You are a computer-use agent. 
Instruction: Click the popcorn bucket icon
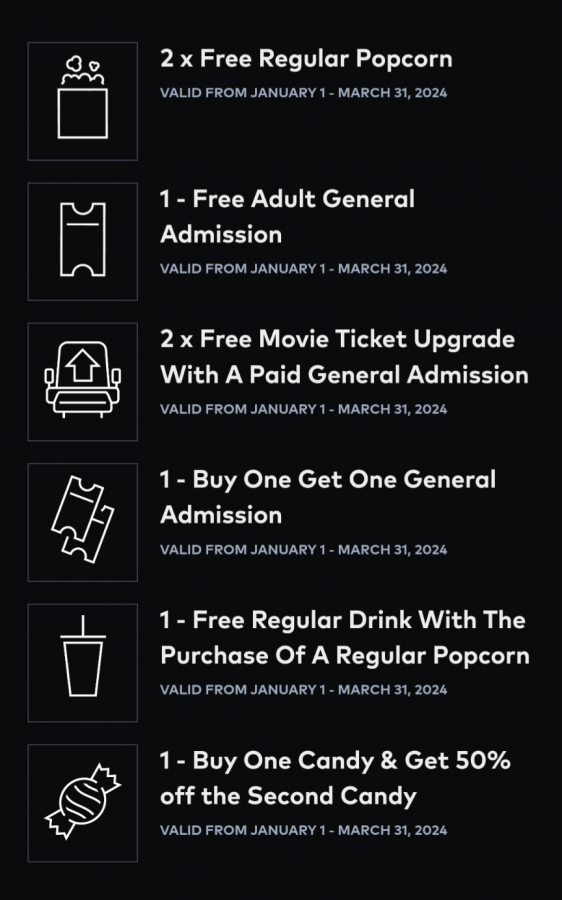[x=83, y=100]
